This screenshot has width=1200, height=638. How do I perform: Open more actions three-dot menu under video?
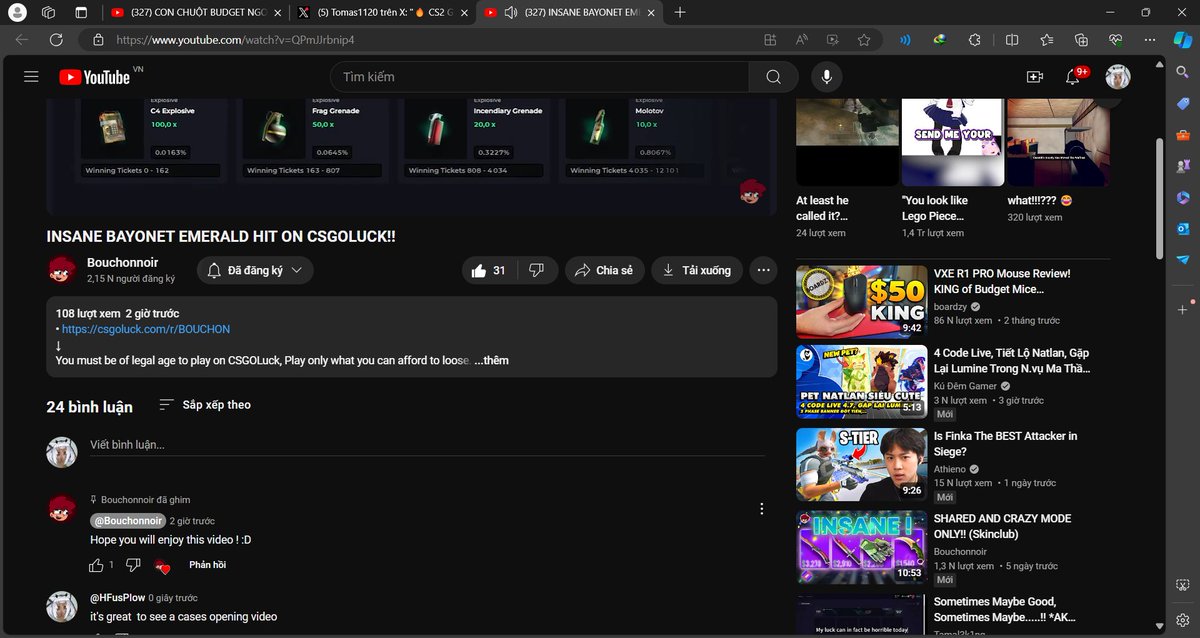tap(763, 270)
